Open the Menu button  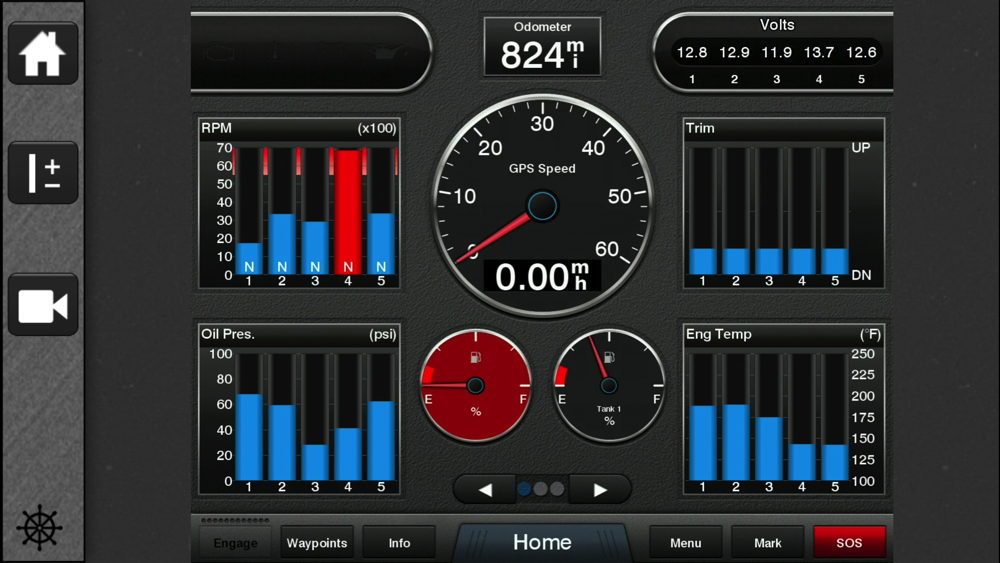[x=686, y=543]
